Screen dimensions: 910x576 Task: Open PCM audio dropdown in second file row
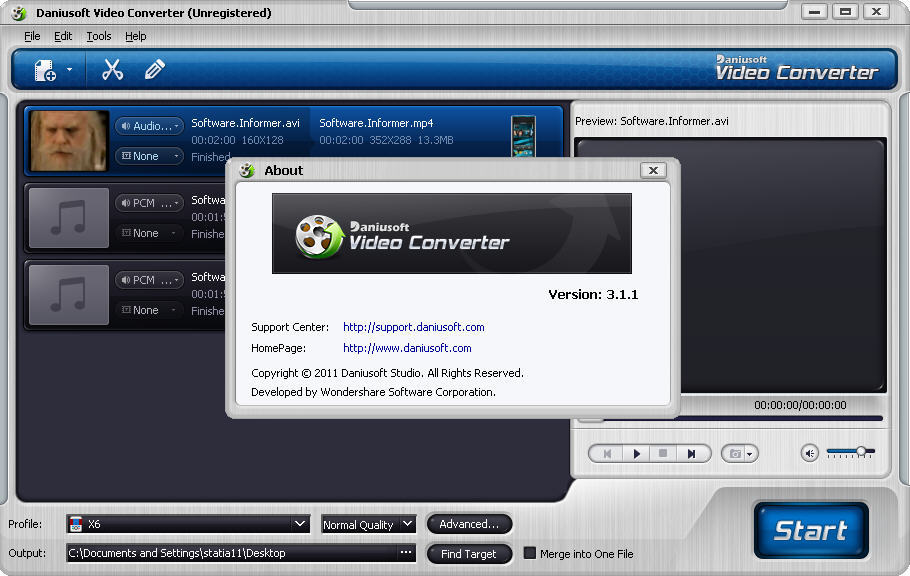(149, 203)
